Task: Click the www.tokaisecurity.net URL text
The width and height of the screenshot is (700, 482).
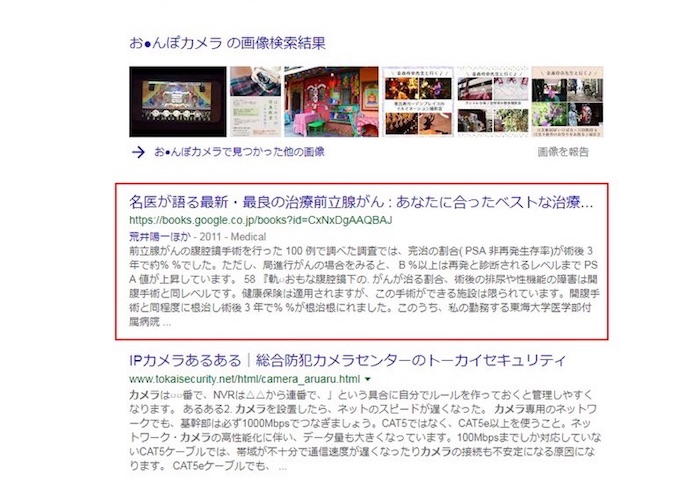Action: 243,381
